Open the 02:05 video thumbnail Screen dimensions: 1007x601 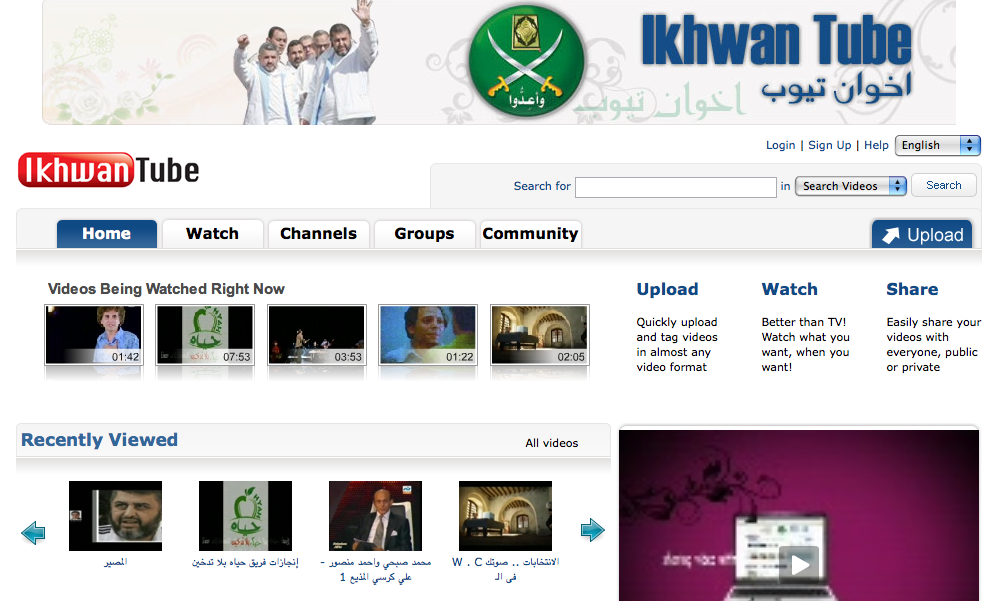(539, 335)
